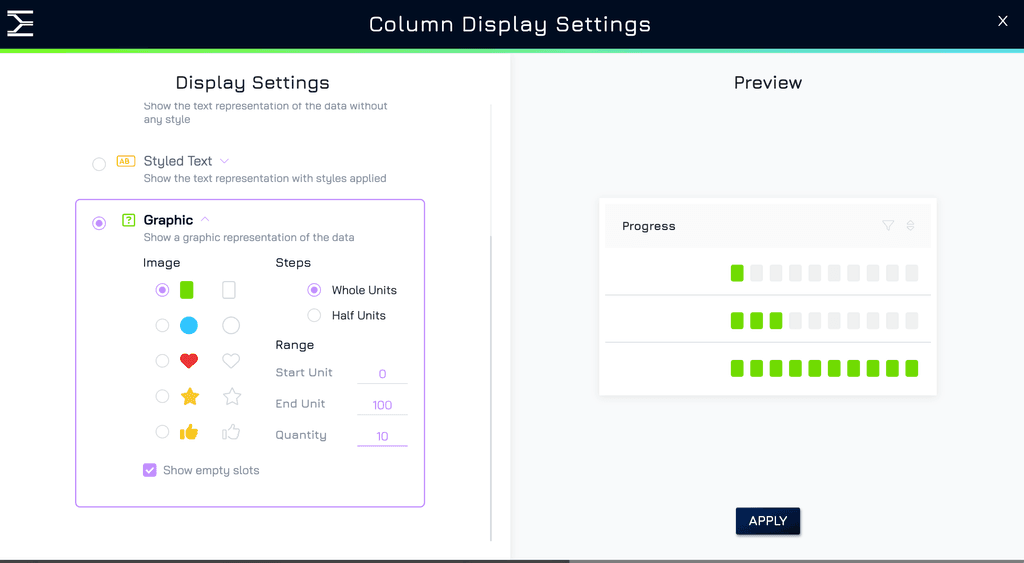Image resolution: width=1024 pixels, height=563 pixels.
Task: Pick the filled green square image
Action: (187, 290)
